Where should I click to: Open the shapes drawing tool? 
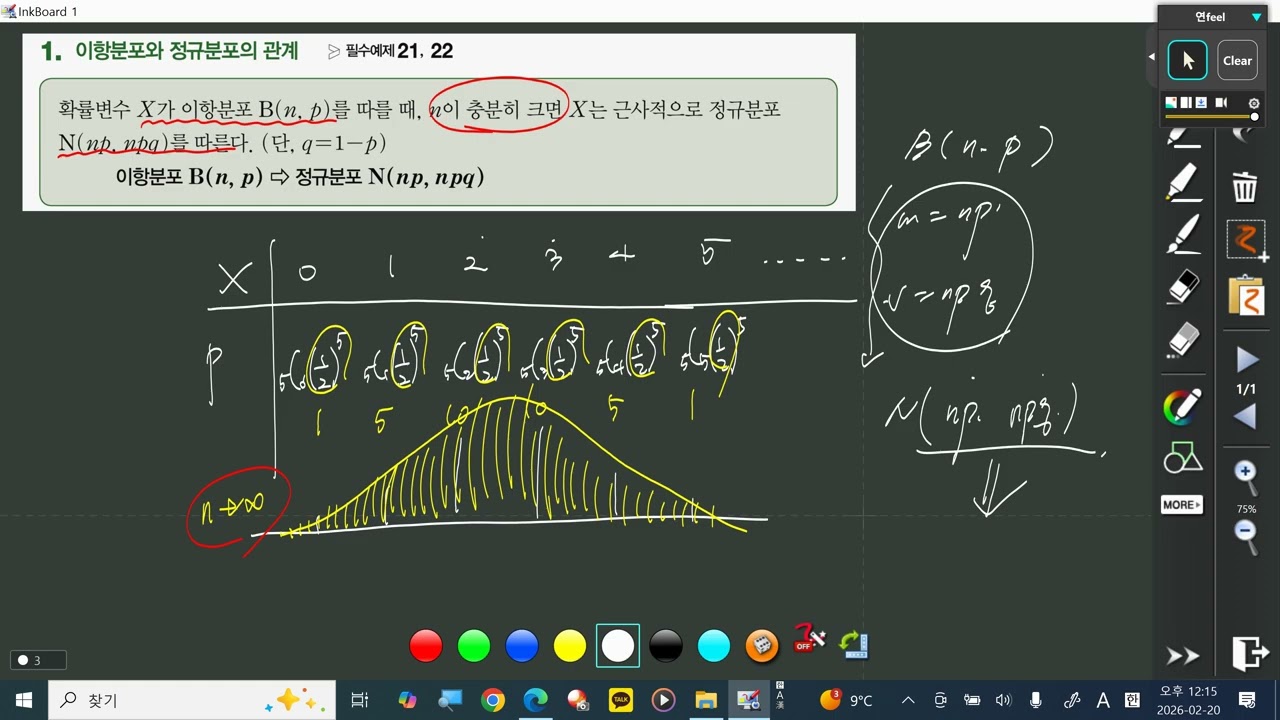pos(1183,458)
